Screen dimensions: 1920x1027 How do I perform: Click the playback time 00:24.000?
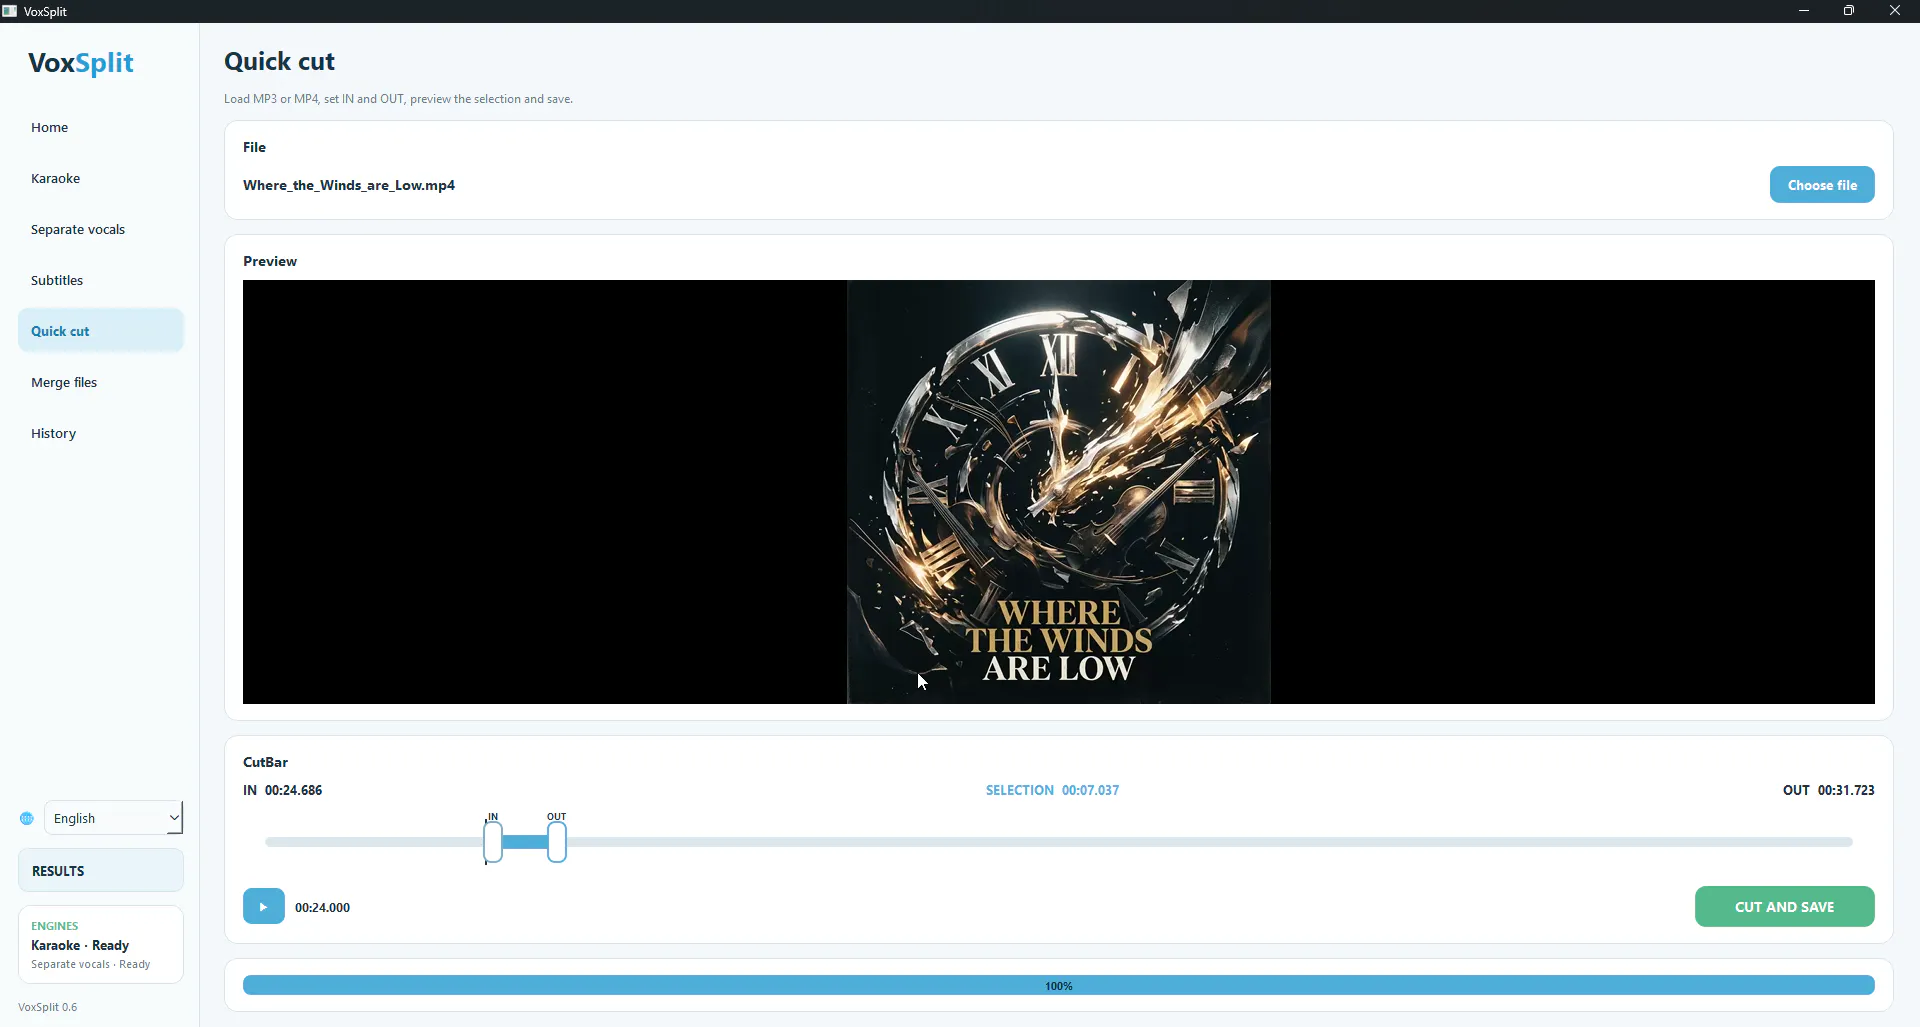click(x=322, y=908)
